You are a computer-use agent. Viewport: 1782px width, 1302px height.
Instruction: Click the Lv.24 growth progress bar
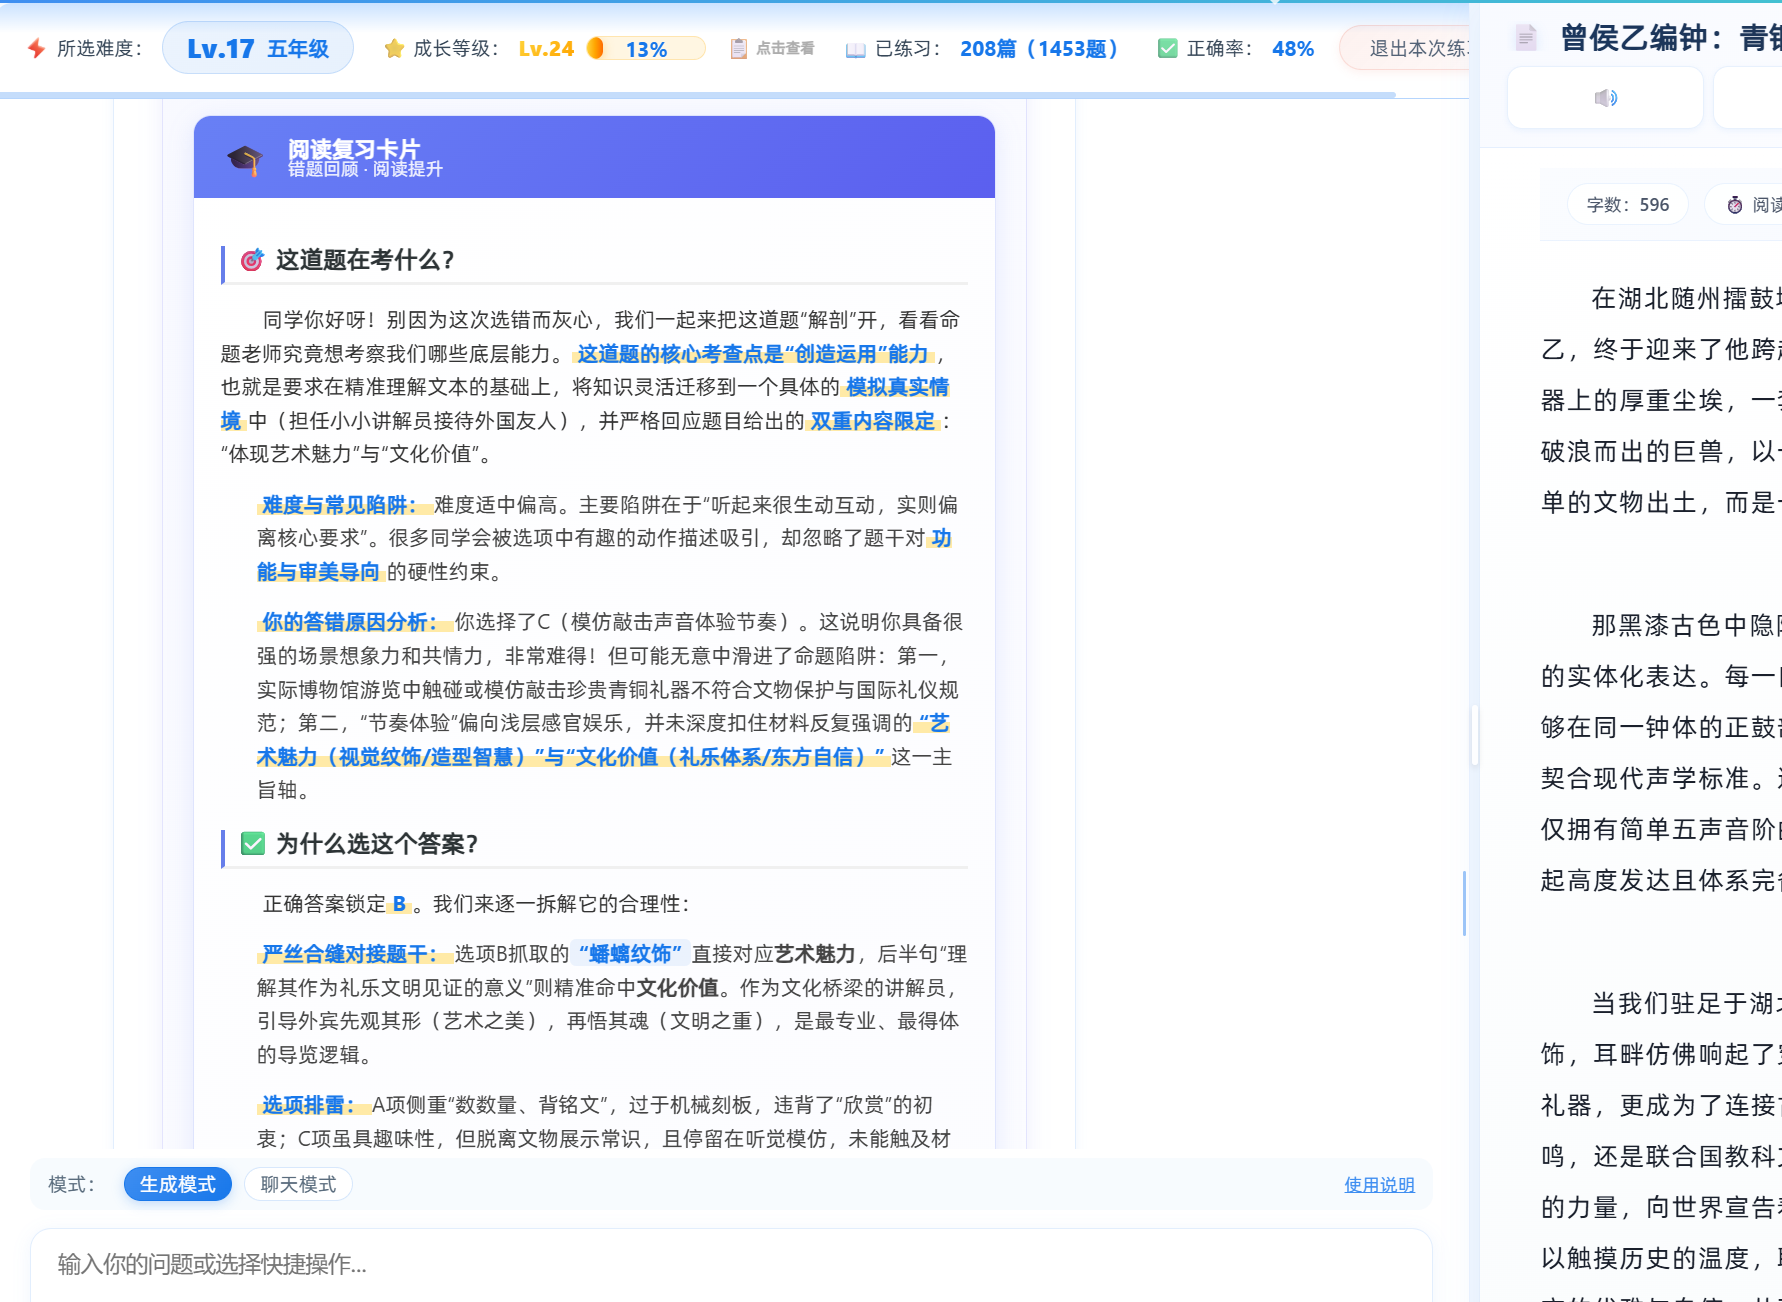646,48
